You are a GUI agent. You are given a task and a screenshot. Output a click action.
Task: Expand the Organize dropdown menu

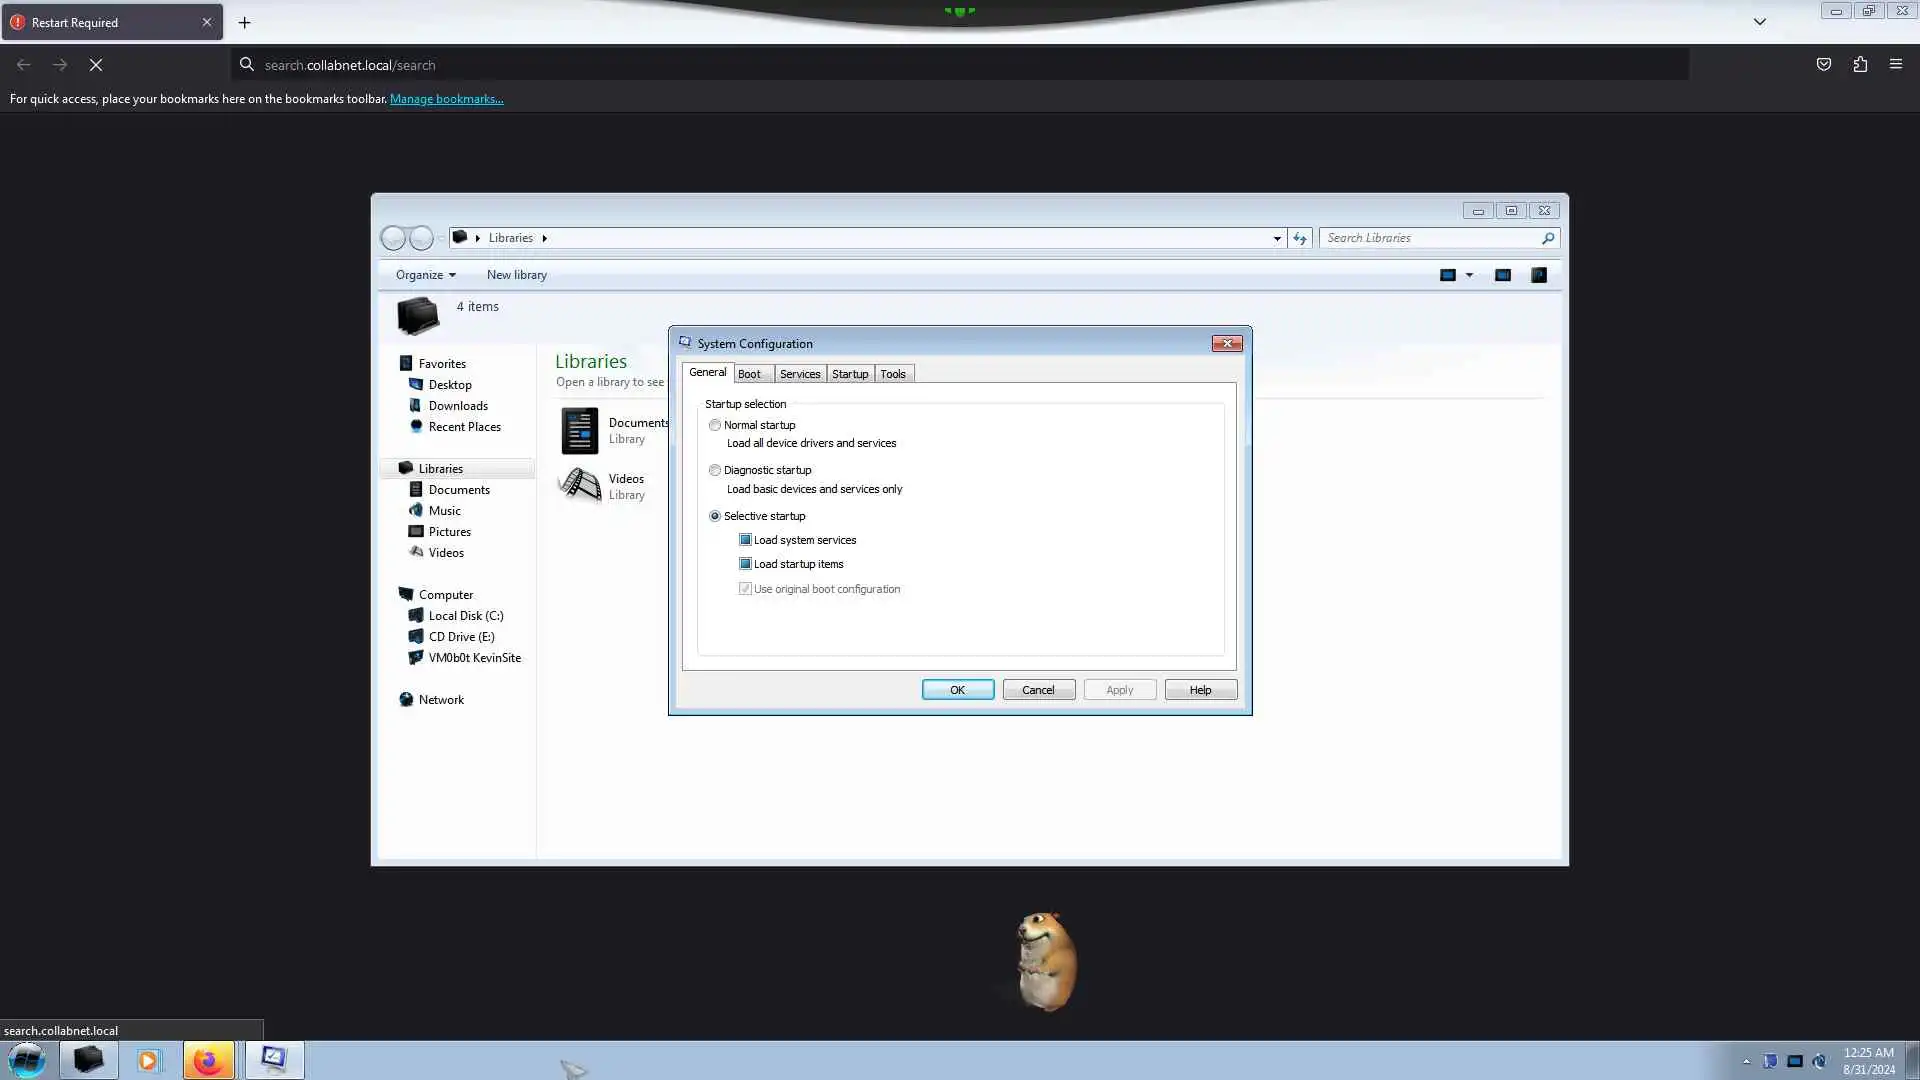point(425,275)
